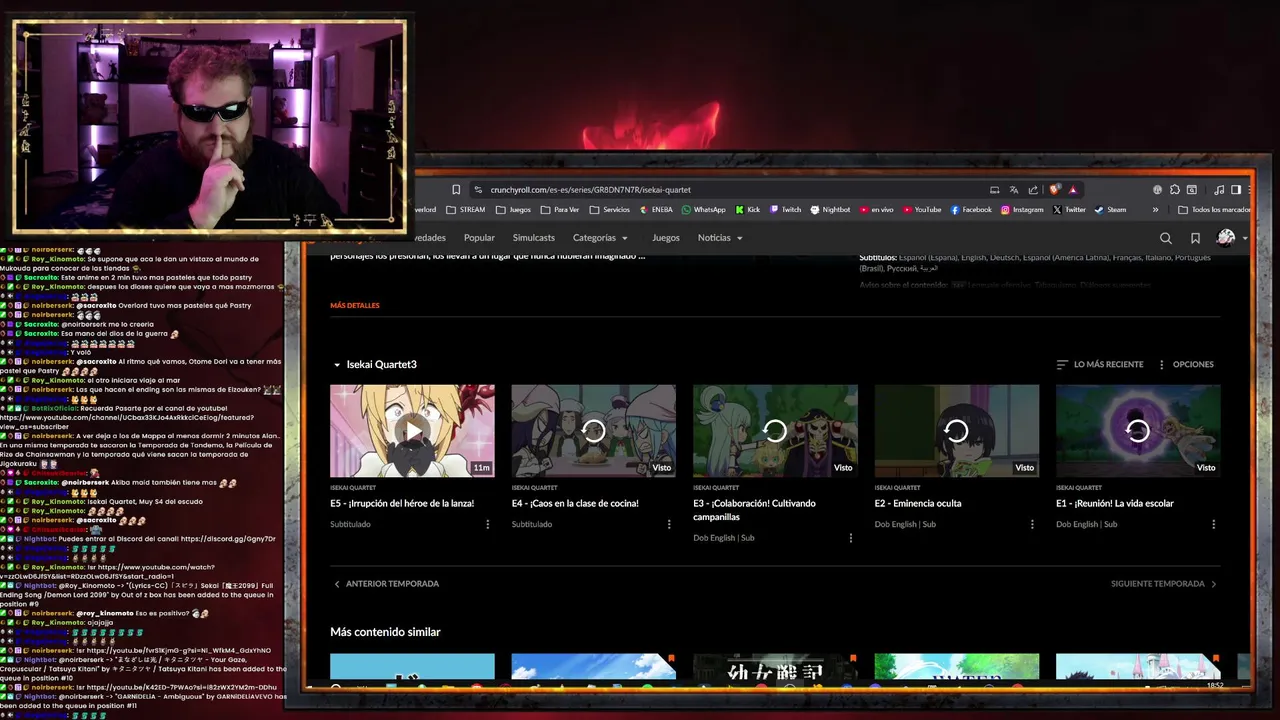Open the three-dot menu for episode E1

tap(1214, 524)
